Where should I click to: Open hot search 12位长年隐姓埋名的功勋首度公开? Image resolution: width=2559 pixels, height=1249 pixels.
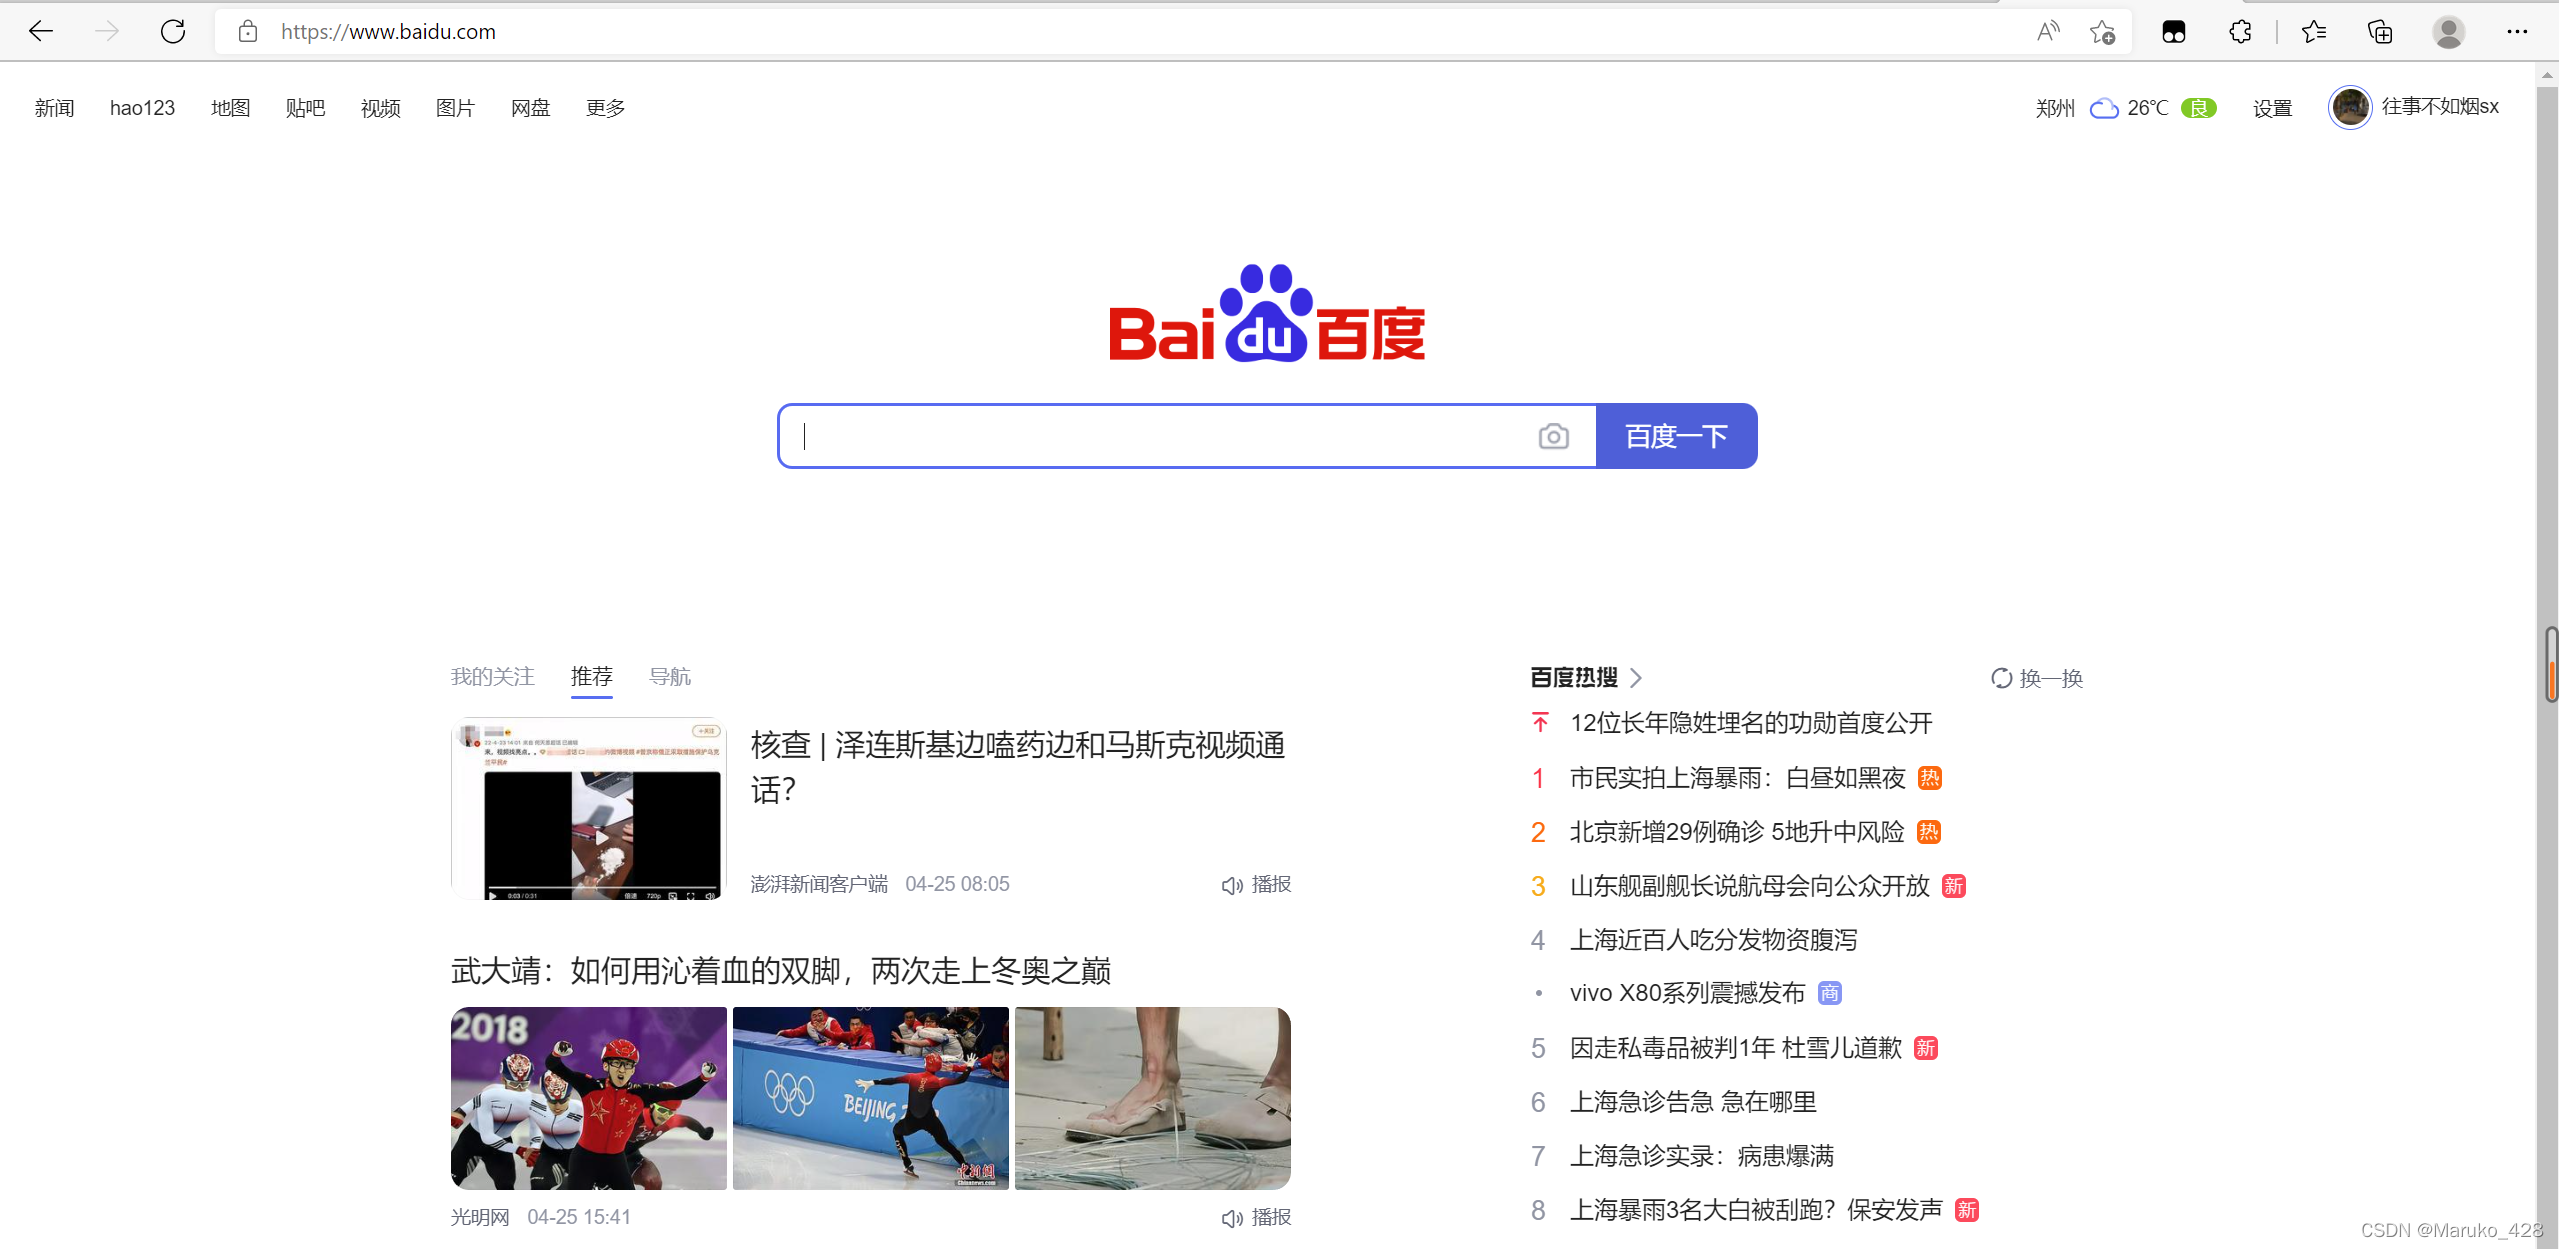[x=1751, y=723]
